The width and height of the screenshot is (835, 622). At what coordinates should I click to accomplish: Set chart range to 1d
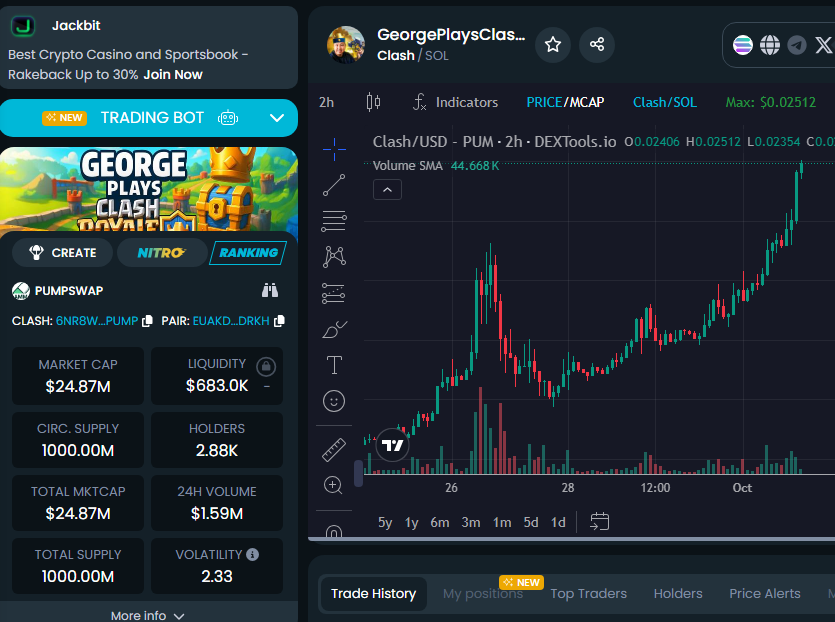click(x=558, y=522)
